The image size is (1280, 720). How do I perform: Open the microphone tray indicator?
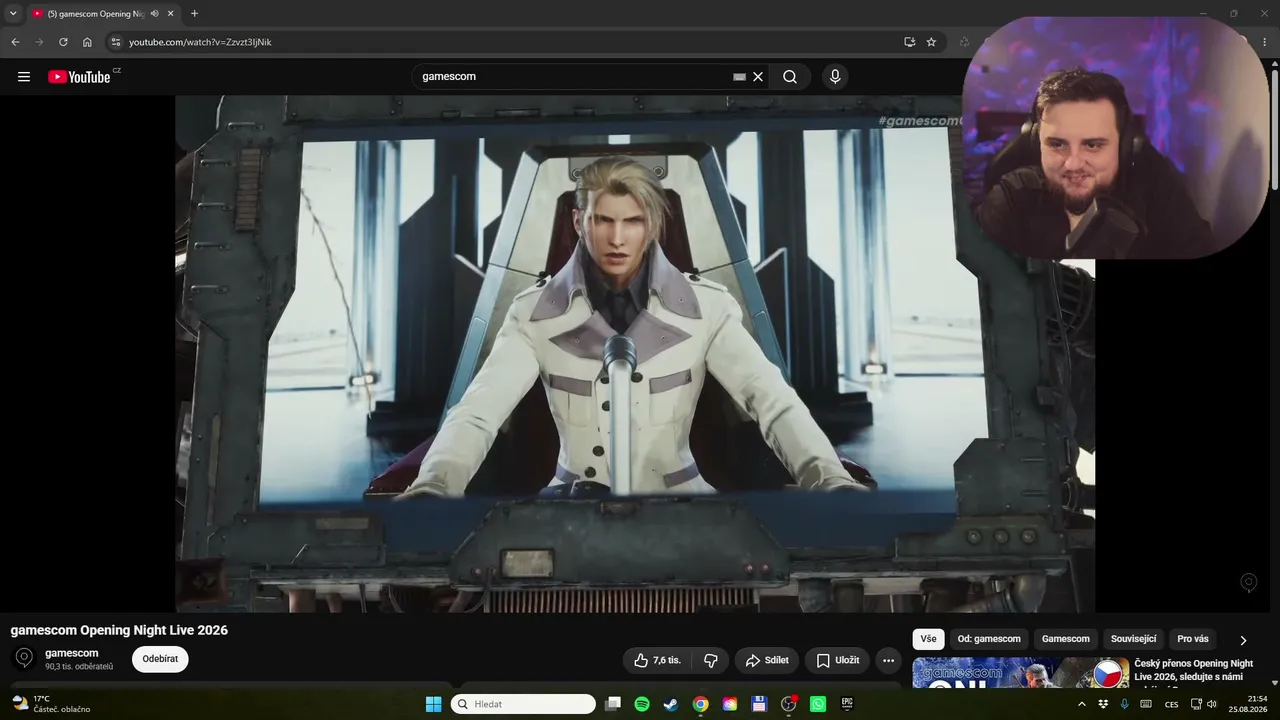point(1125,704)
